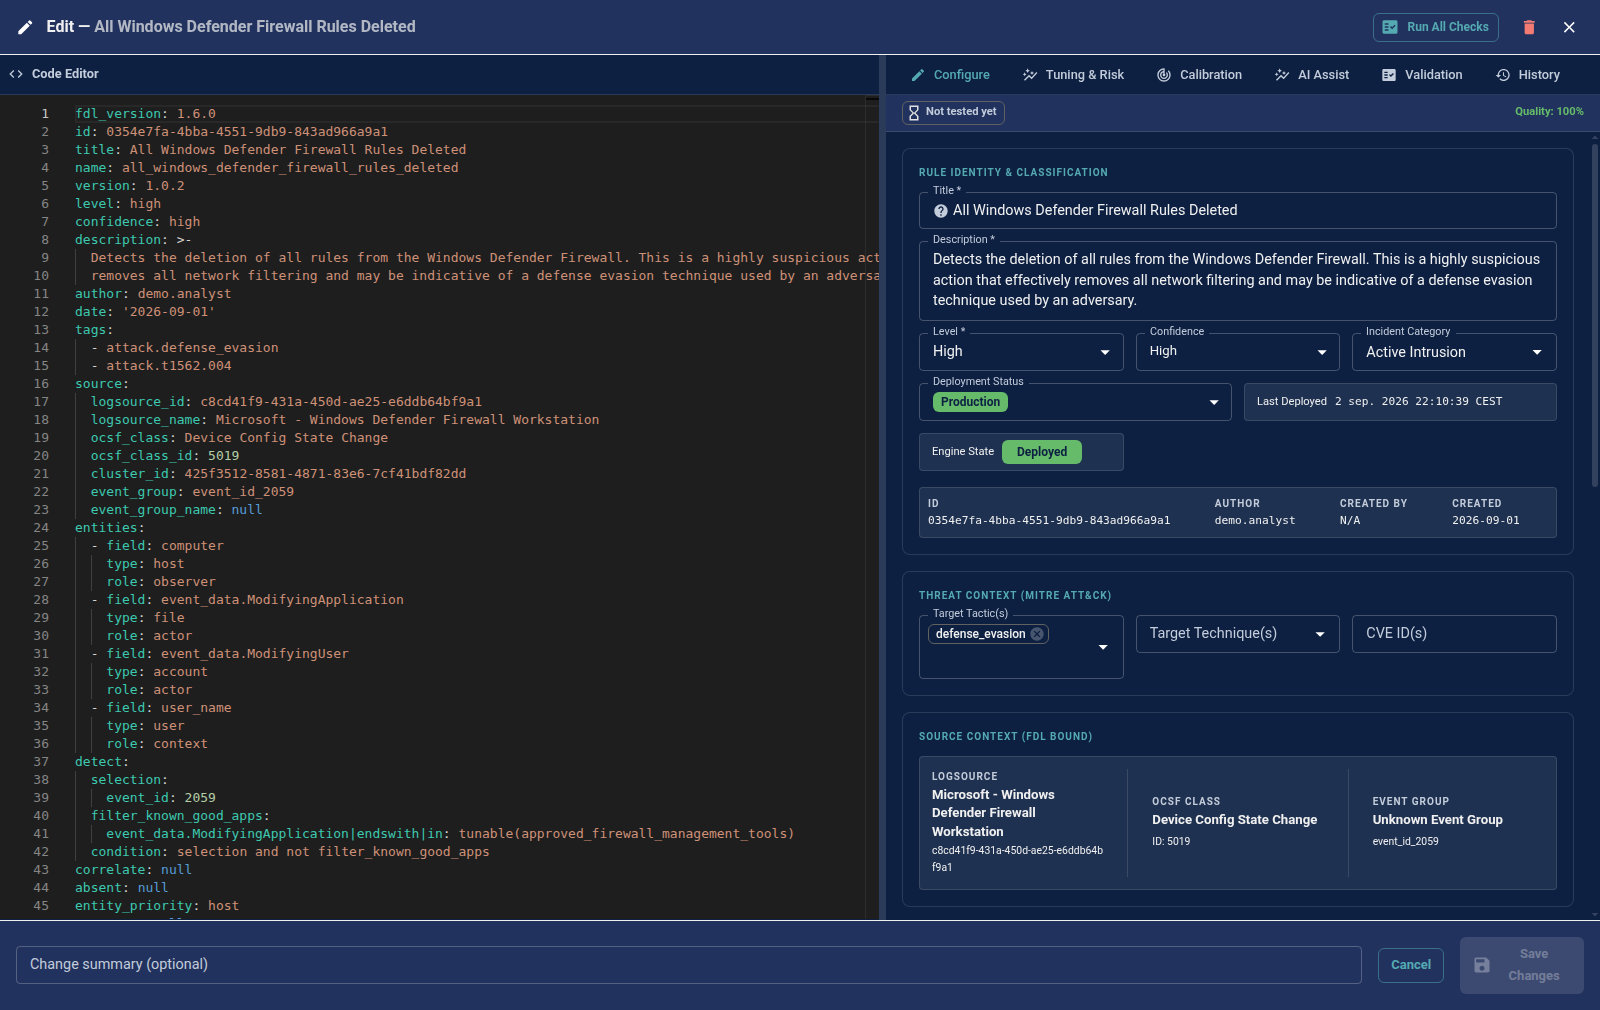Click code line 'version: 1.0.2'

pos(130,186)
